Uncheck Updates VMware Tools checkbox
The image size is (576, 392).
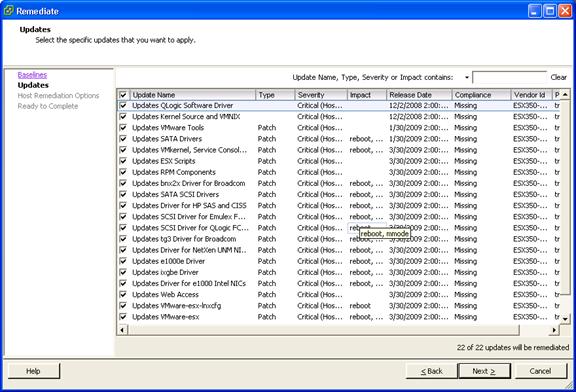[123, 127]
